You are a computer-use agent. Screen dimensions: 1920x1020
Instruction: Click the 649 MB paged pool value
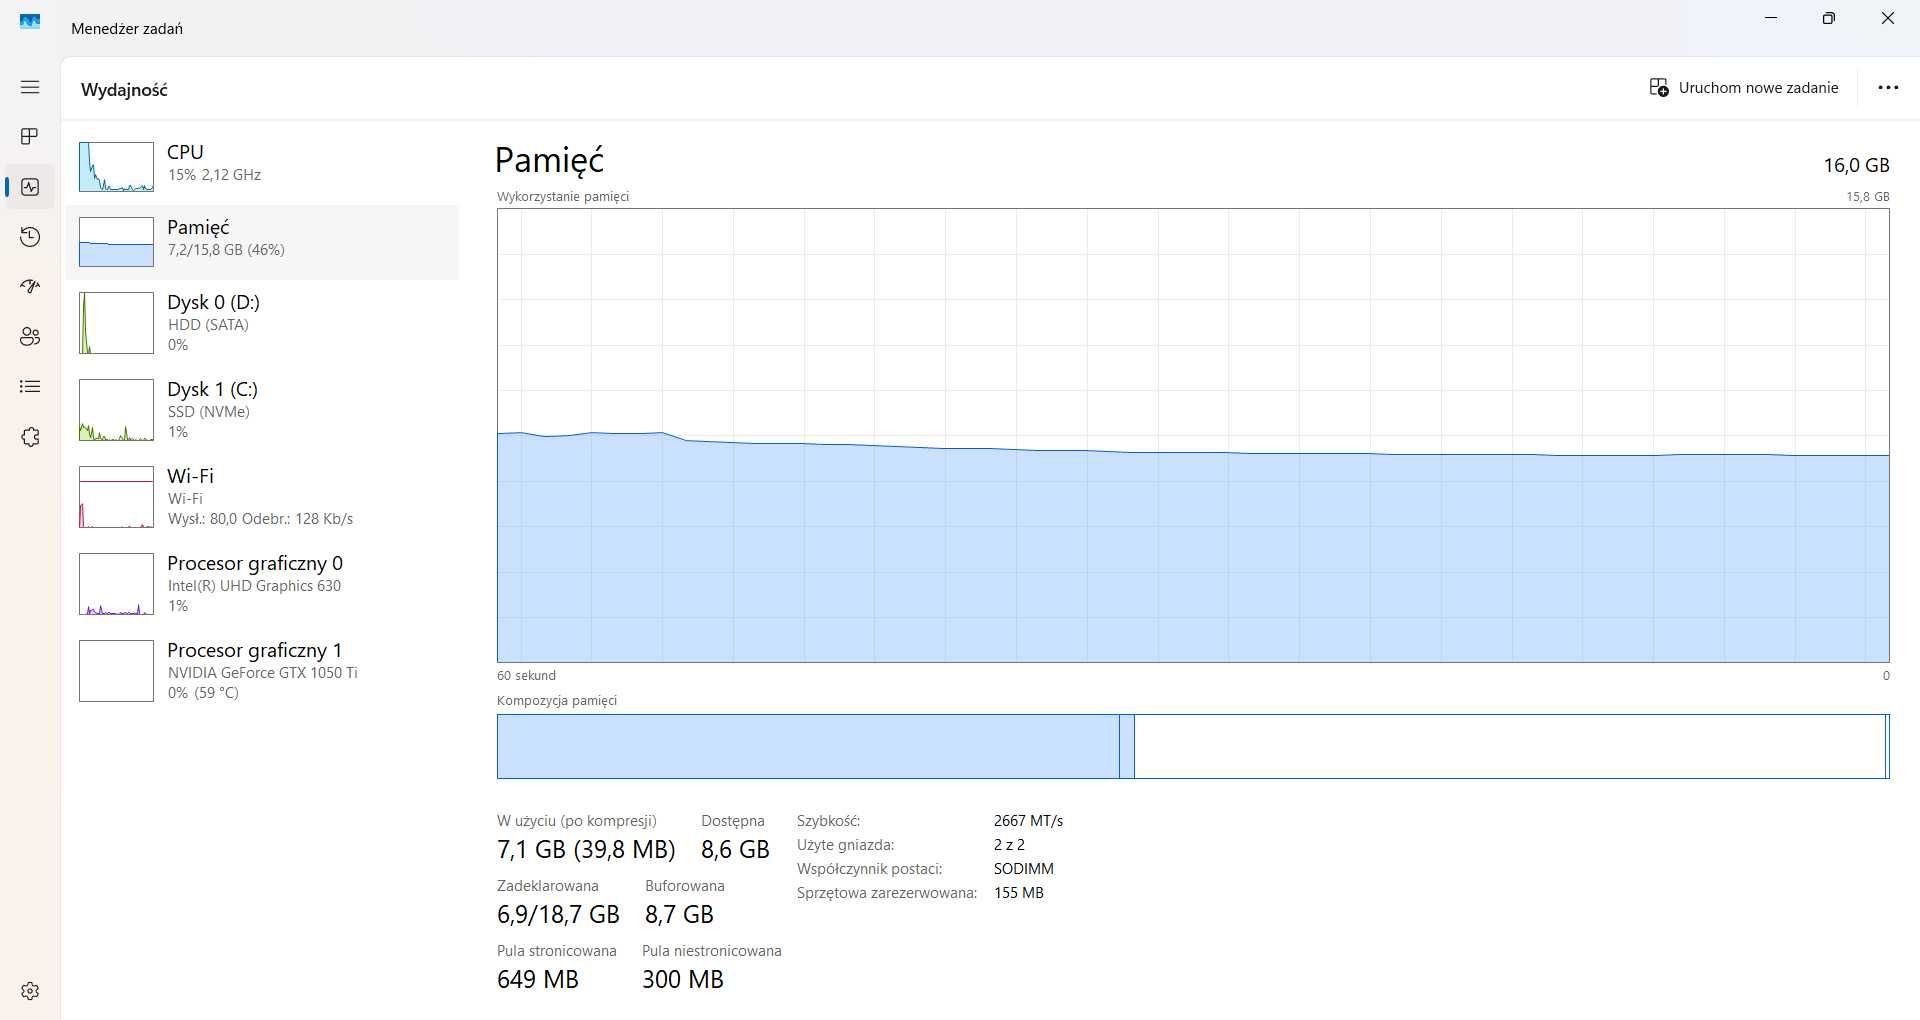point(538,980)
